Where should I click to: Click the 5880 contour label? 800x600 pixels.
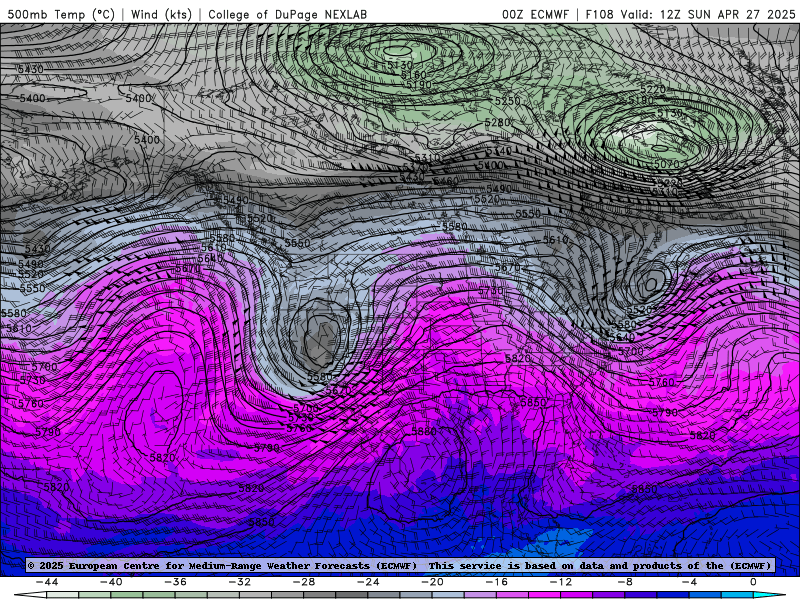coord(424,432)
